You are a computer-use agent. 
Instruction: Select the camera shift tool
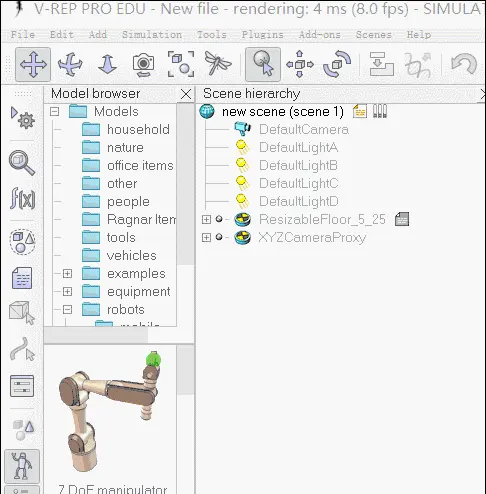(x=107, y=64)
